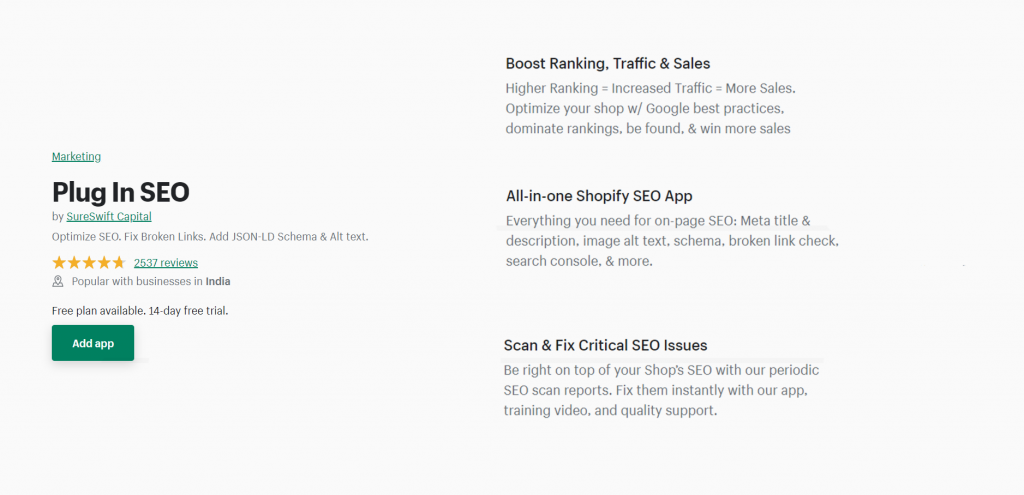Click the second star in the rating
The height and width of the screenshot is (495, 1024).
(74, 263)
